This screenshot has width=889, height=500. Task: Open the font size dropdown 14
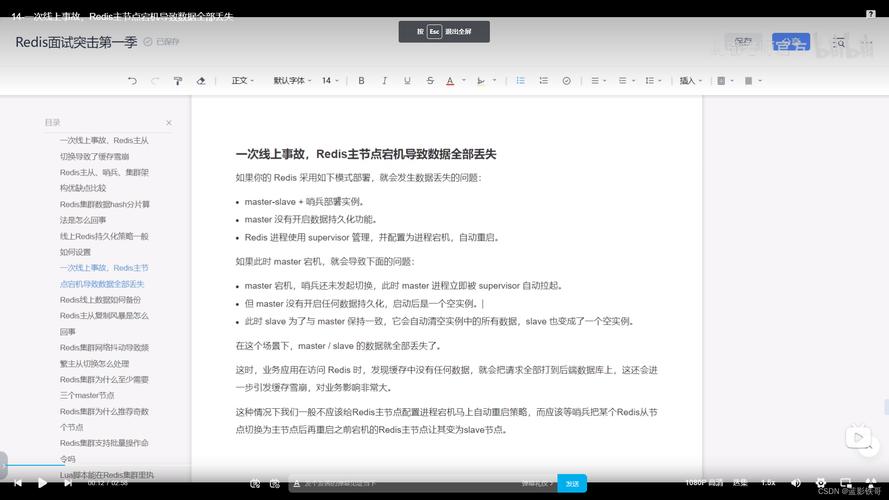click(x=330, y=80)
